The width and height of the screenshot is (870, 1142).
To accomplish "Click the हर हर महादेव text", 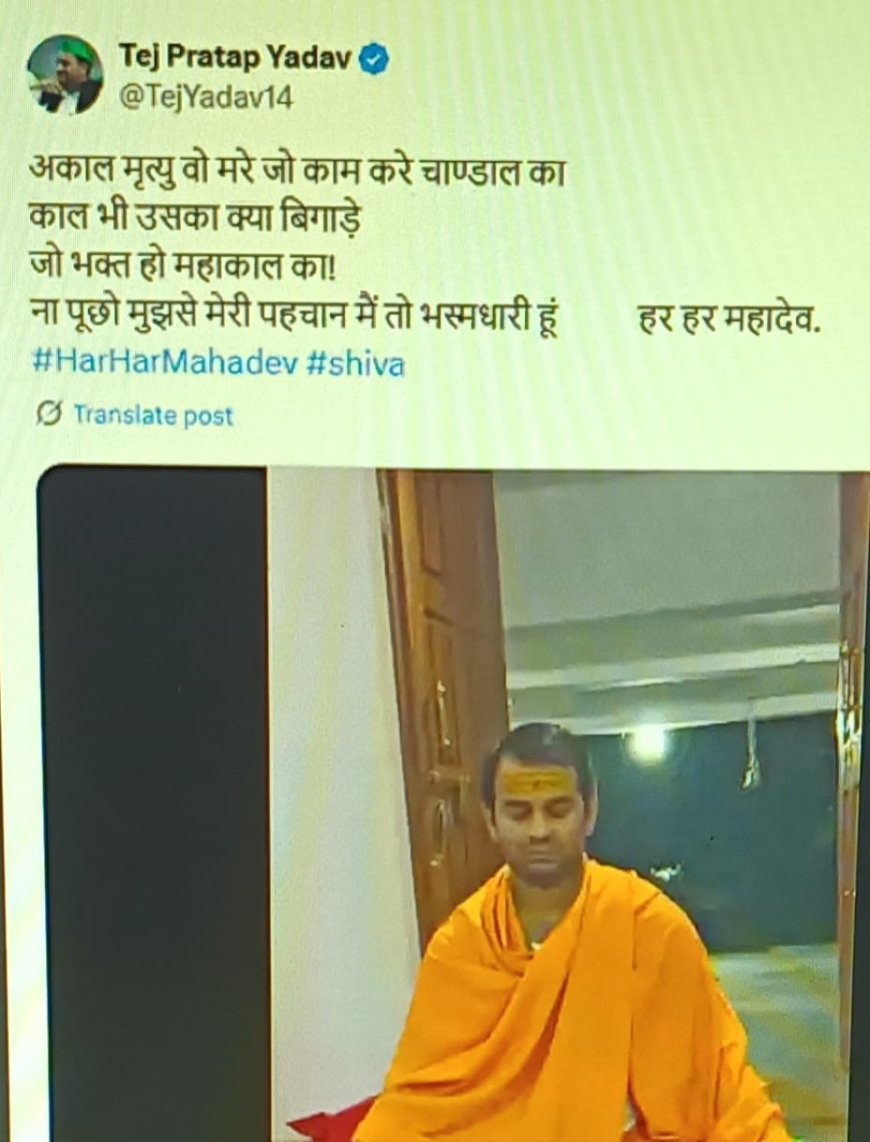I will pyautogui.click(x=729, y=318).
